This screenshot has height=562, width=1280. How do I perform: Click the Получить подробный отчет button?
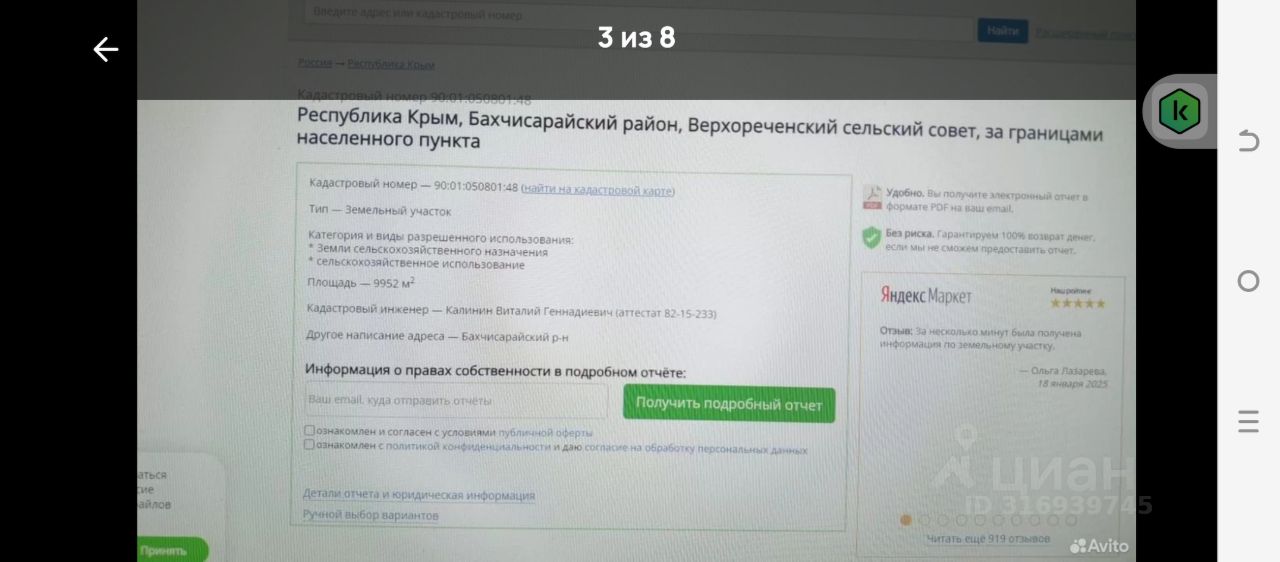point(729,404)
